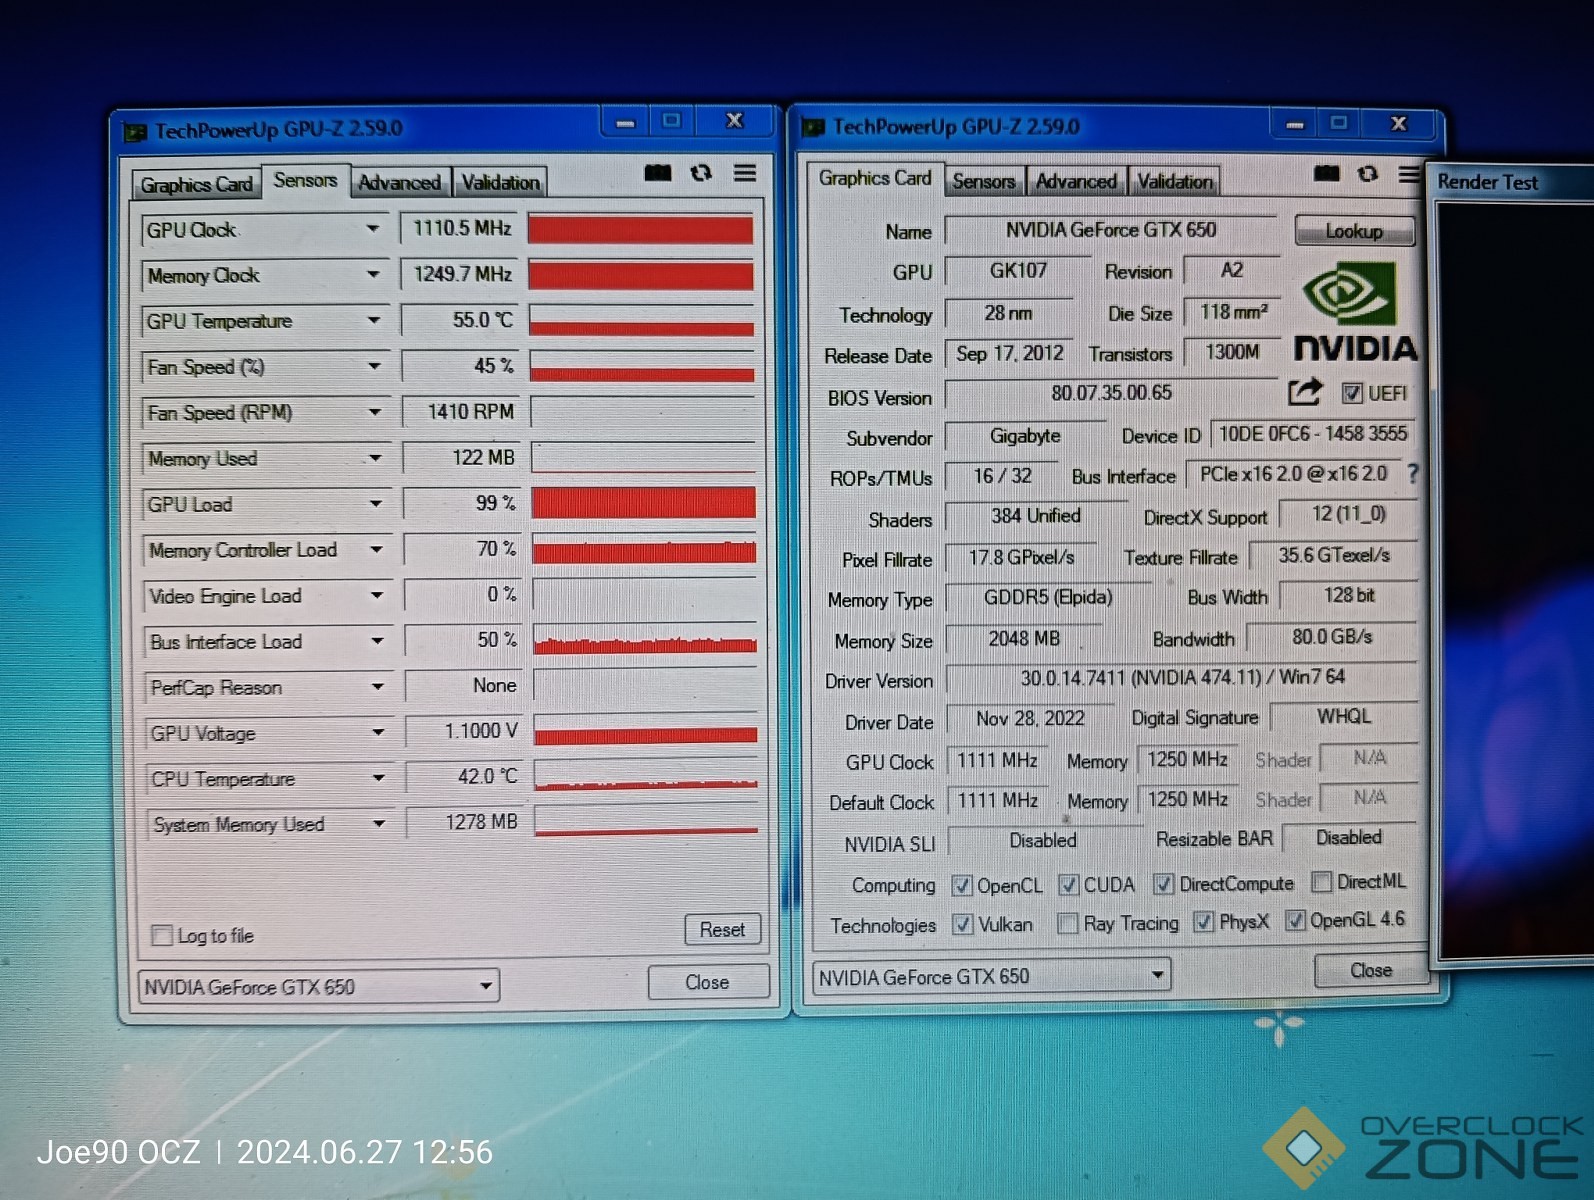Toggle the UEFI checkbox
The width and height of the screenshot is (1594, 1200).
click(x=1352, y=393)
